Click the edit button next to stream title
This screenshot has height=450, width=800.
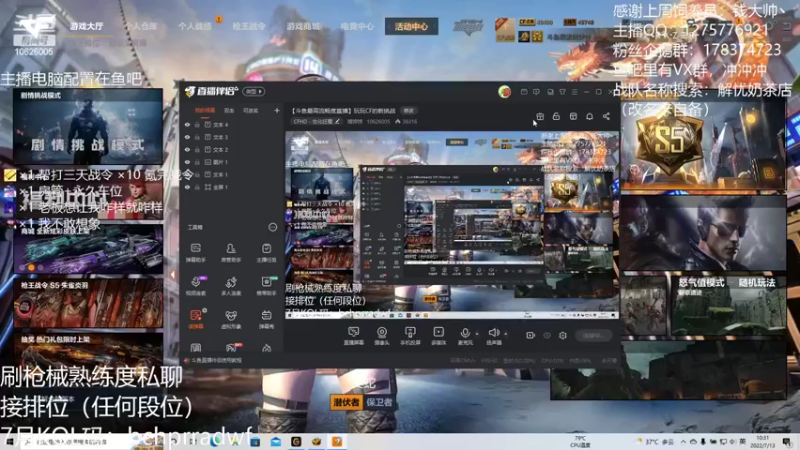[409, 110]
